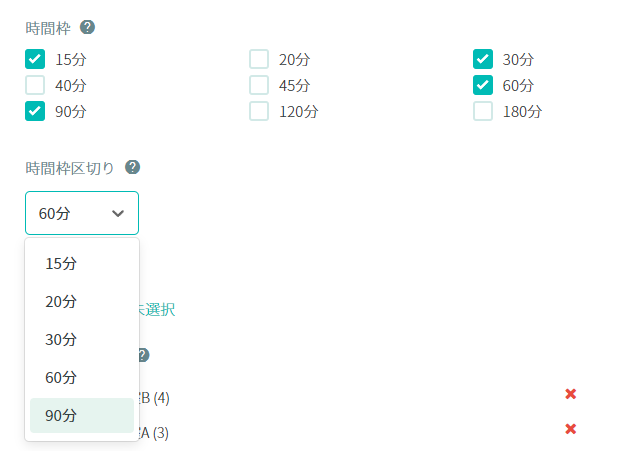
Task: Enable the 120分 time slot
Action: (259, 111)
